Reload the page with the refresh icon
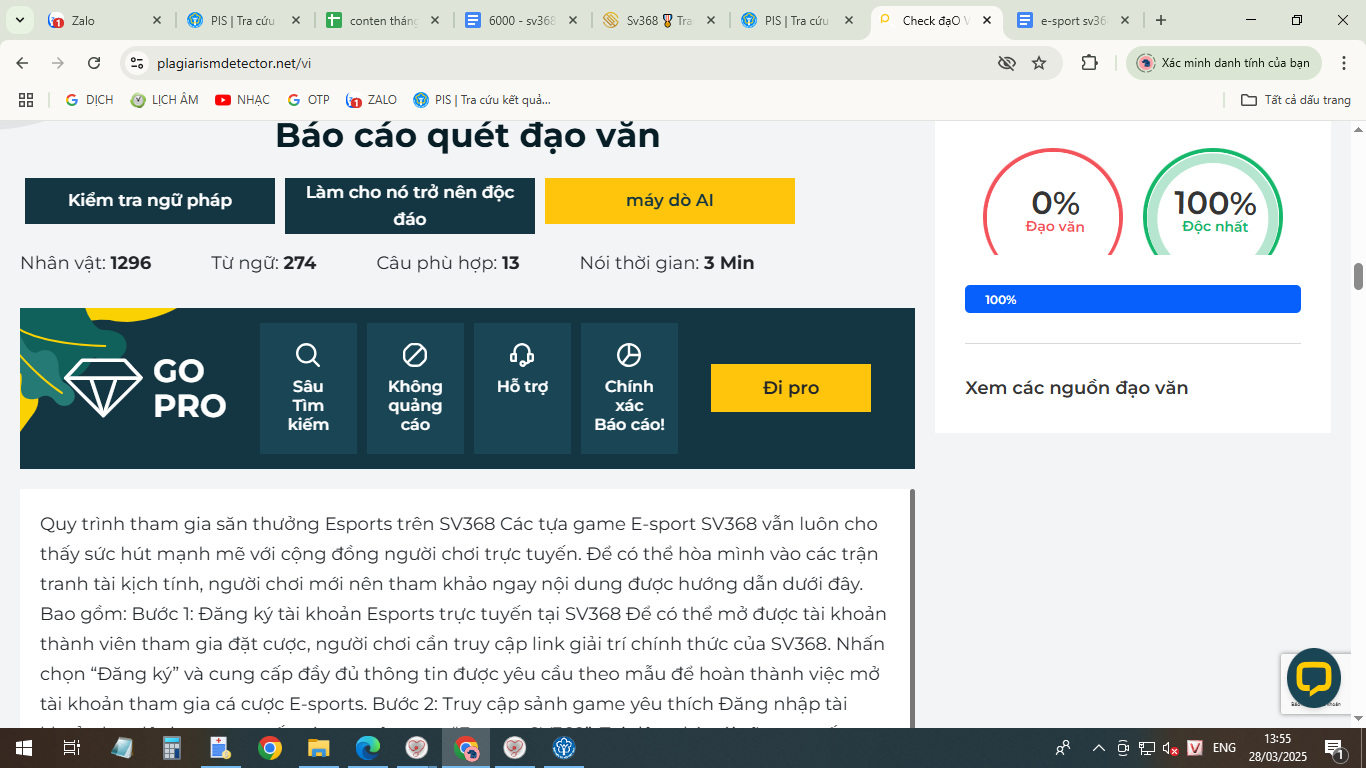1366x768 pixels. click(x=94, y=63)
